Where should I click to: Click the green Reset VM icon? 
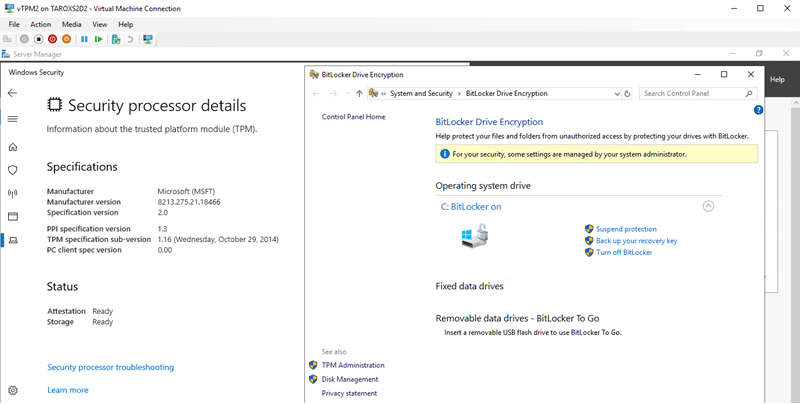point(98,39)
